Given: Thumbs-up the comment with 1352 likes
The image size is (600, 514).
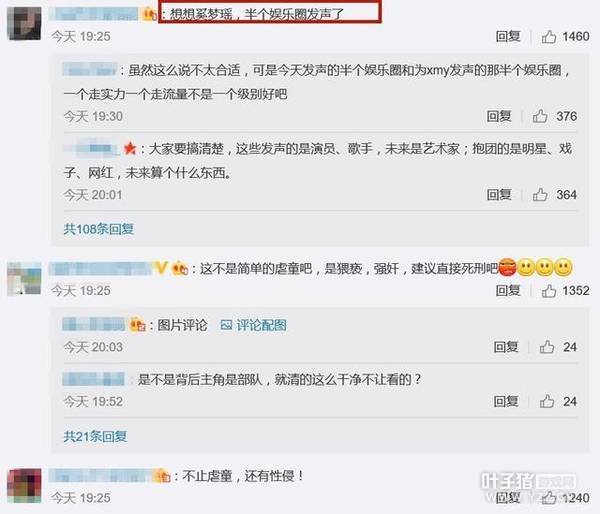Looking at the screenshot, I should (x=549, y=291).
